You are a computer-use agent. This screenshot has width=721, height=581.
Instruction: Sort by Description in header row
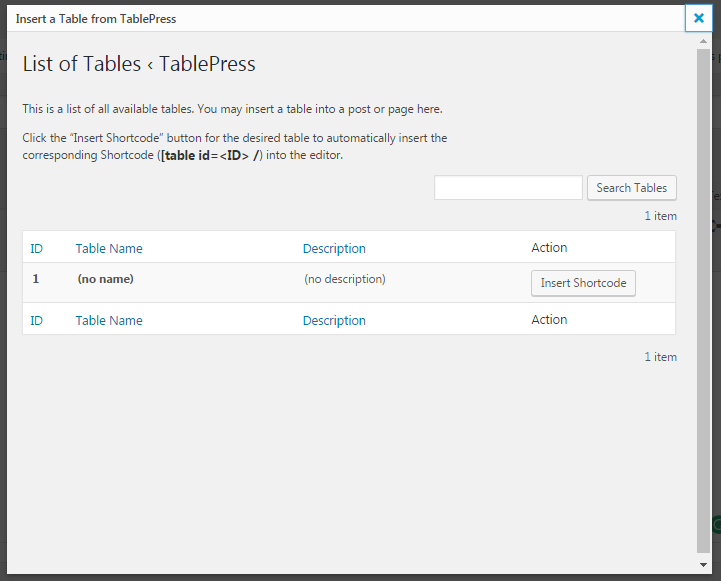pos(334,249)
